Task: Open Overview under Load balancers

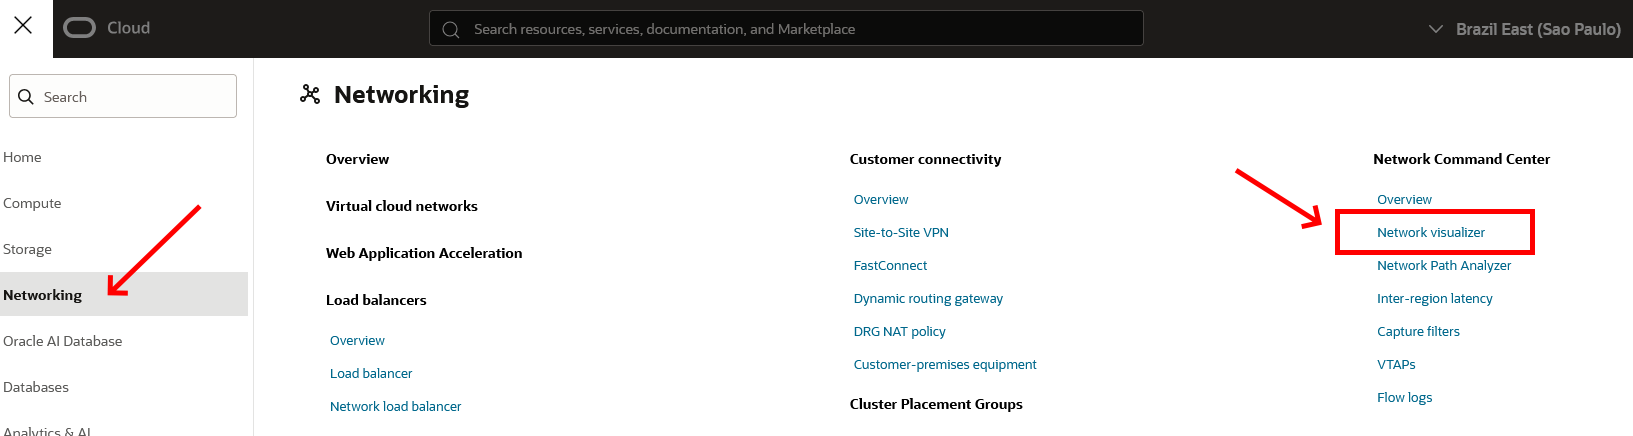Action: 357,340
